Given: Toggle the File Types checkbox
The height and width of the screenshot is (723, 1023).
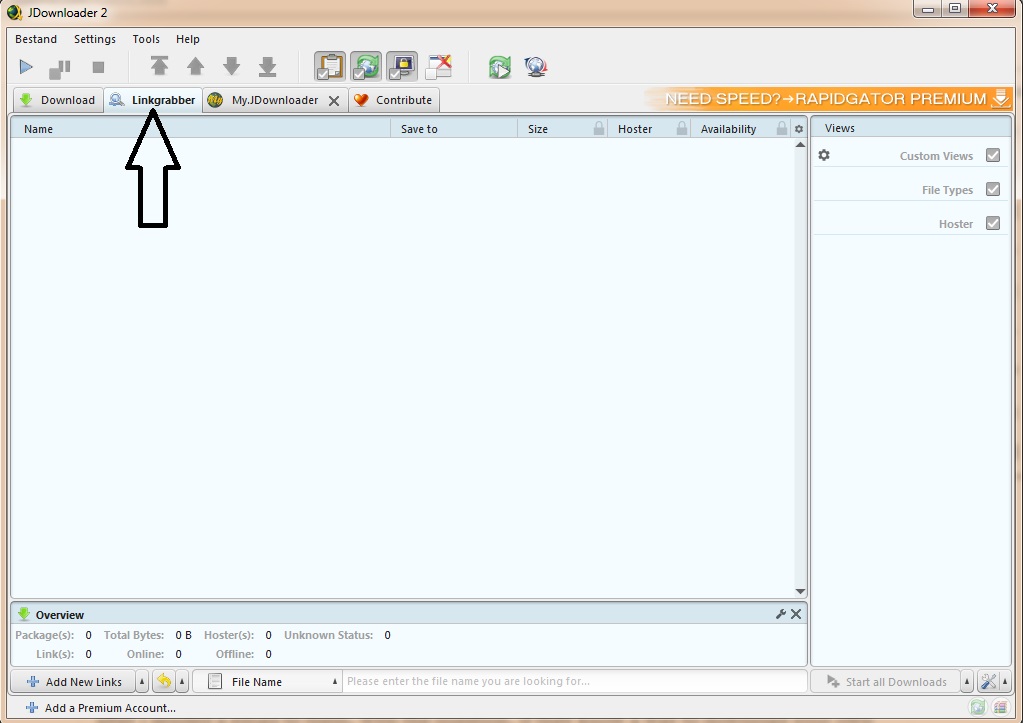Looking at the screenshot, I should pos(993,189).
